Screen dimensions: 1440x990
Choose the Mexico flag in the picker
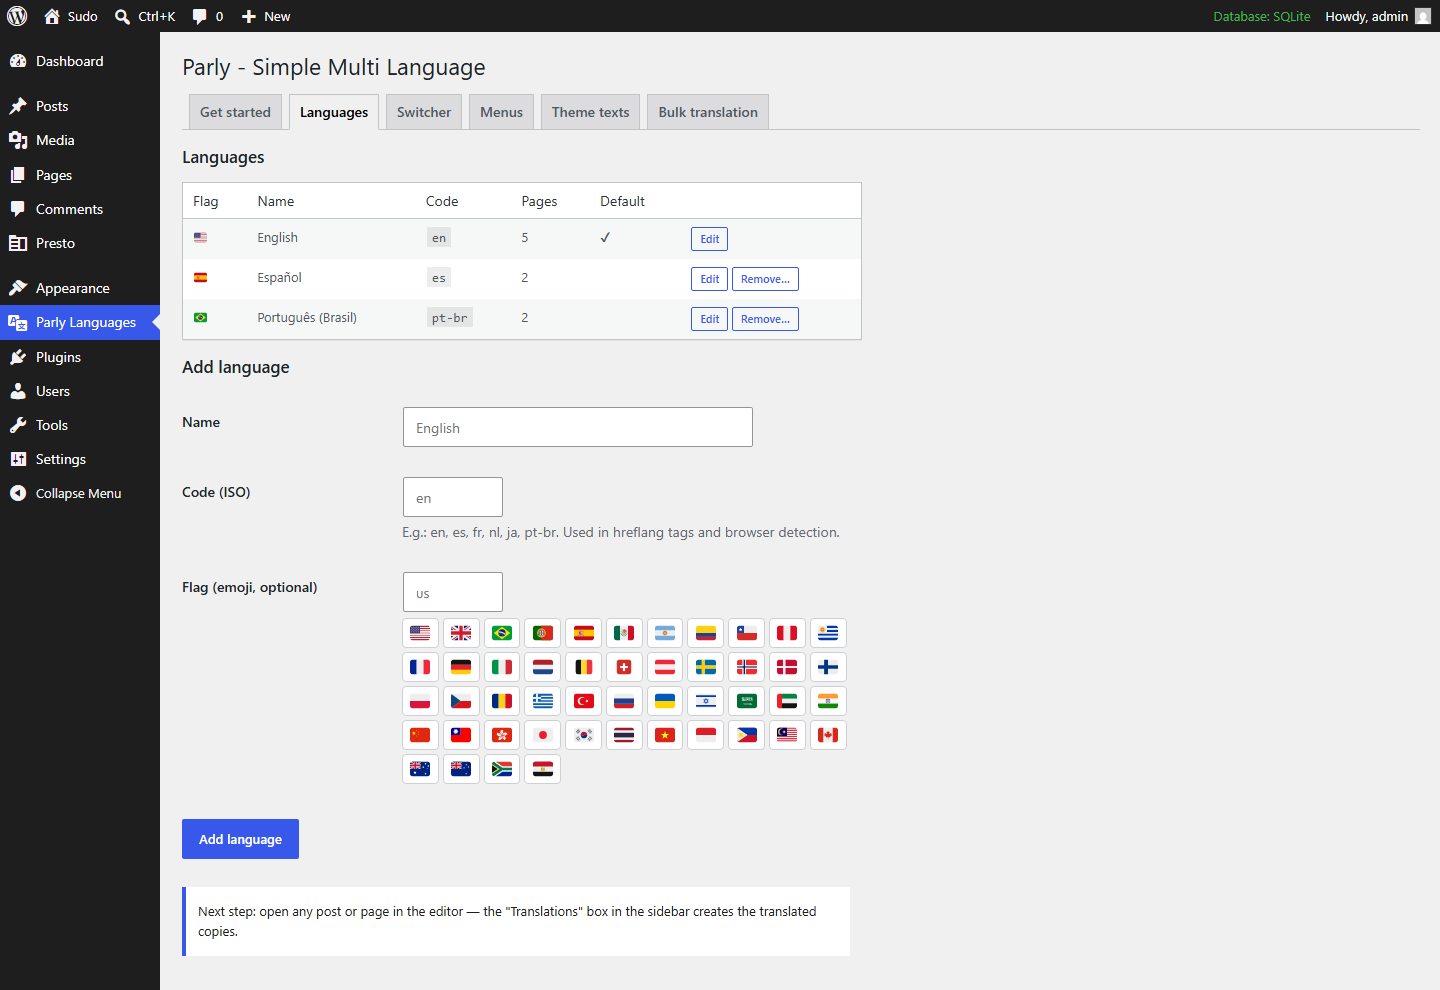click(x=624, y=633)
